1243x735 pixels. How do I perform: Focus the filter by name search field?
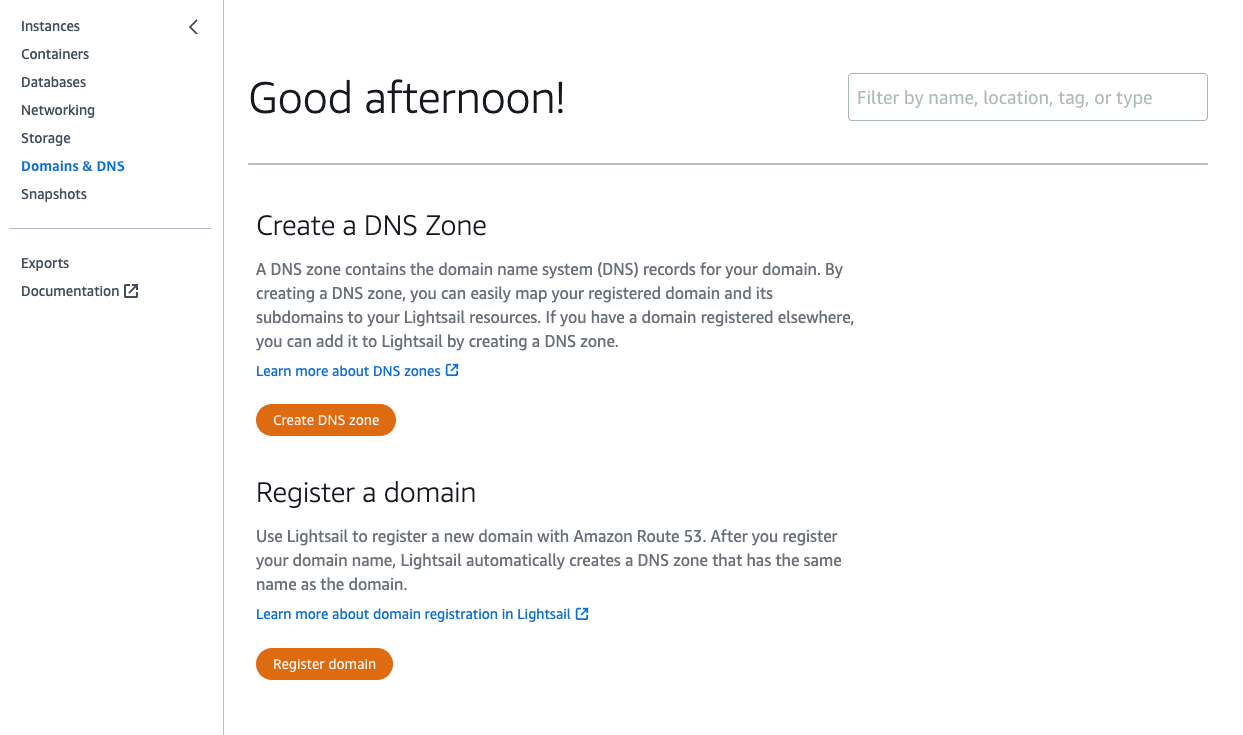(1027, 97)
